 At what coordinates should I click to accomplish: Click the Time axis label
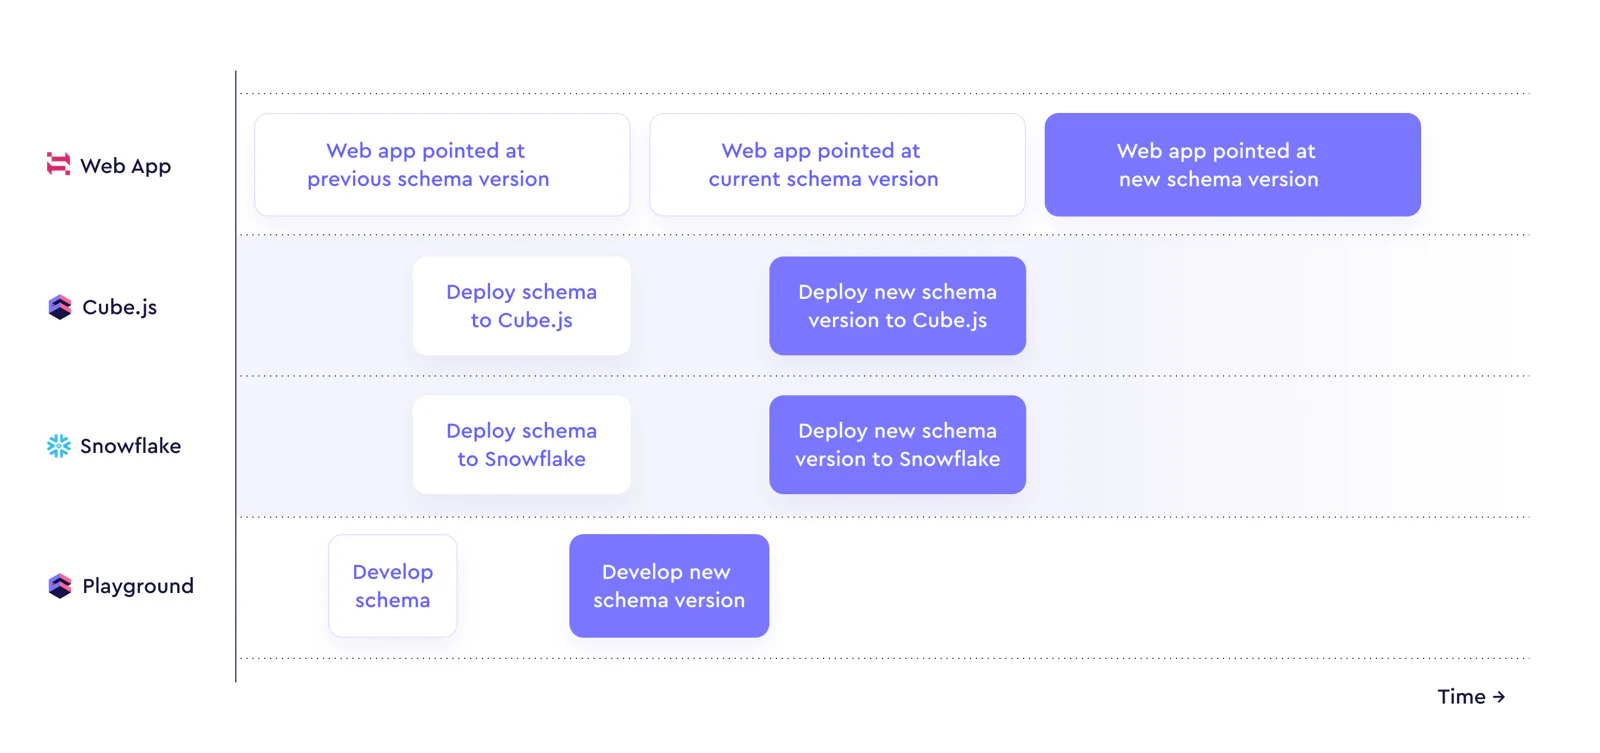click(1461, 697)
